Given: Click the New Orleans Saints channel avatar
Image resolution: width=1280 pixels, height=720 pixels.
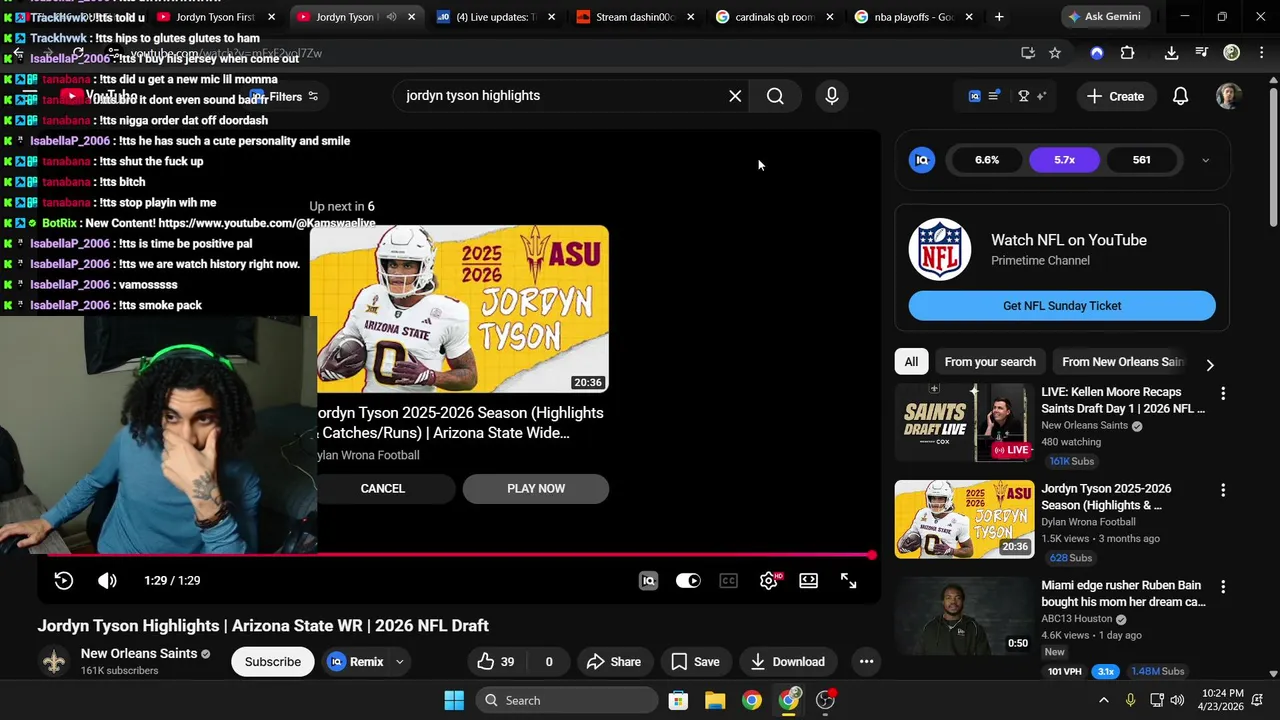Looking at the screenshot, I should 54,661.
